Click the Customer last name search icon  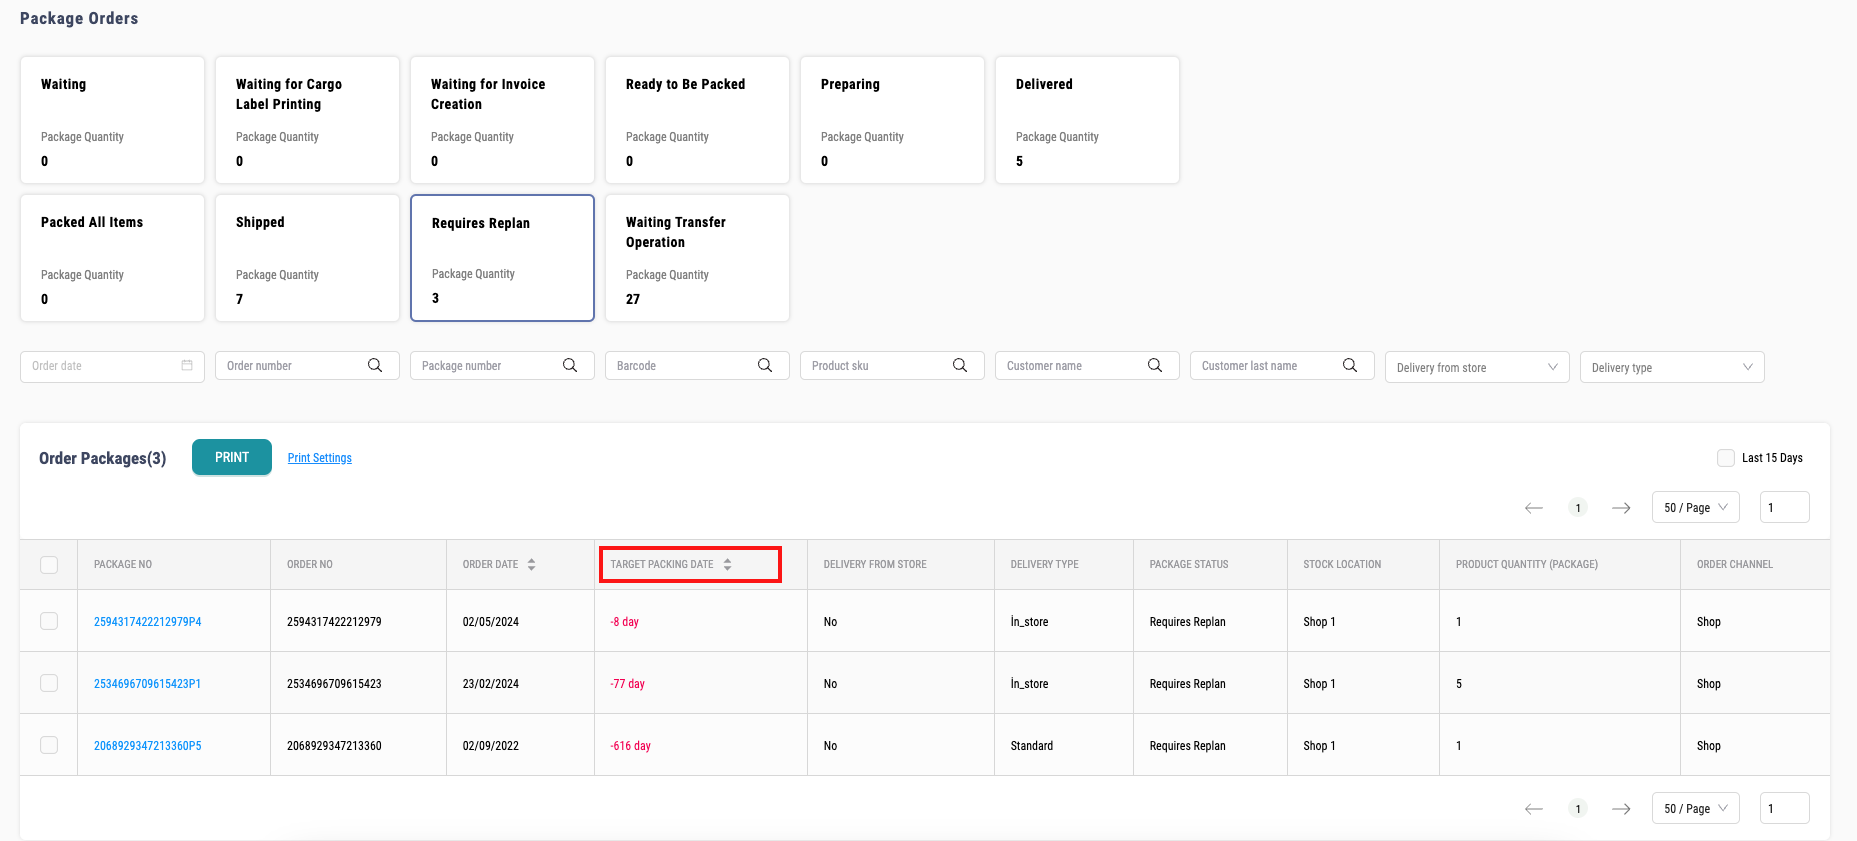pyautogui.click(x=1350, y=366)
